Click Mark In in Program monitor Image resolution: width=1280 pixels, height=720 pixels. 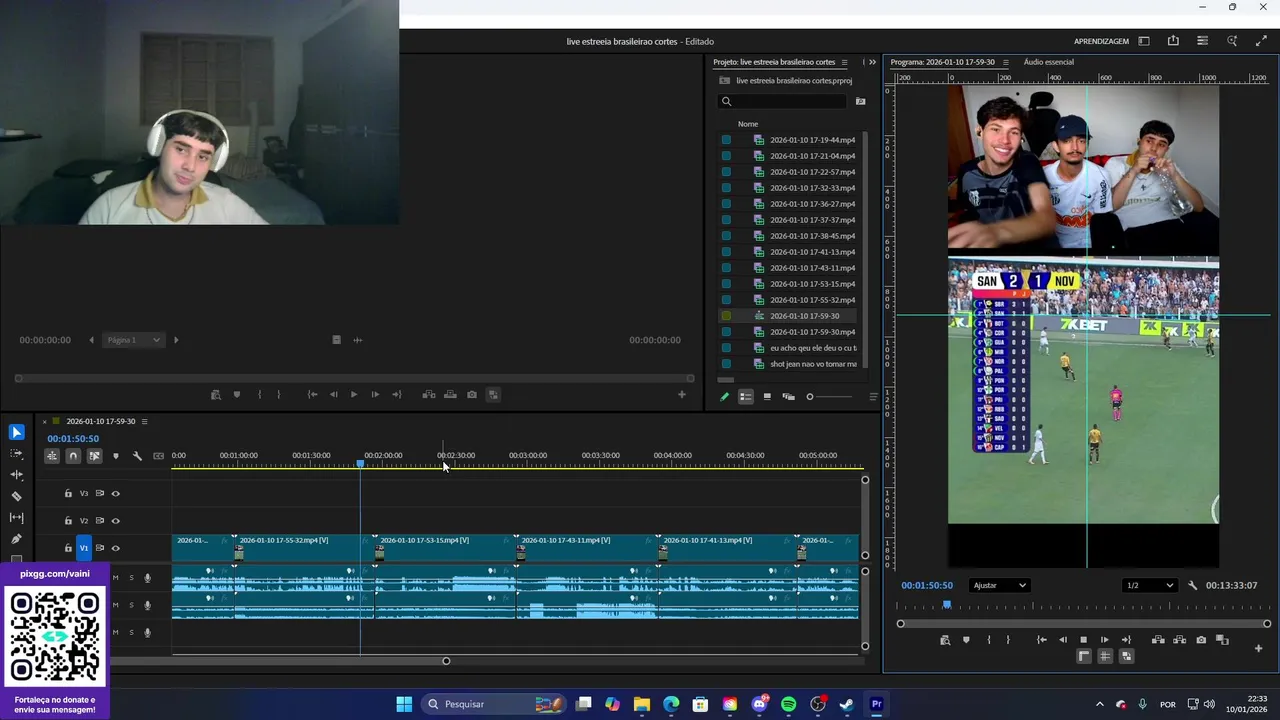[989, 640]
